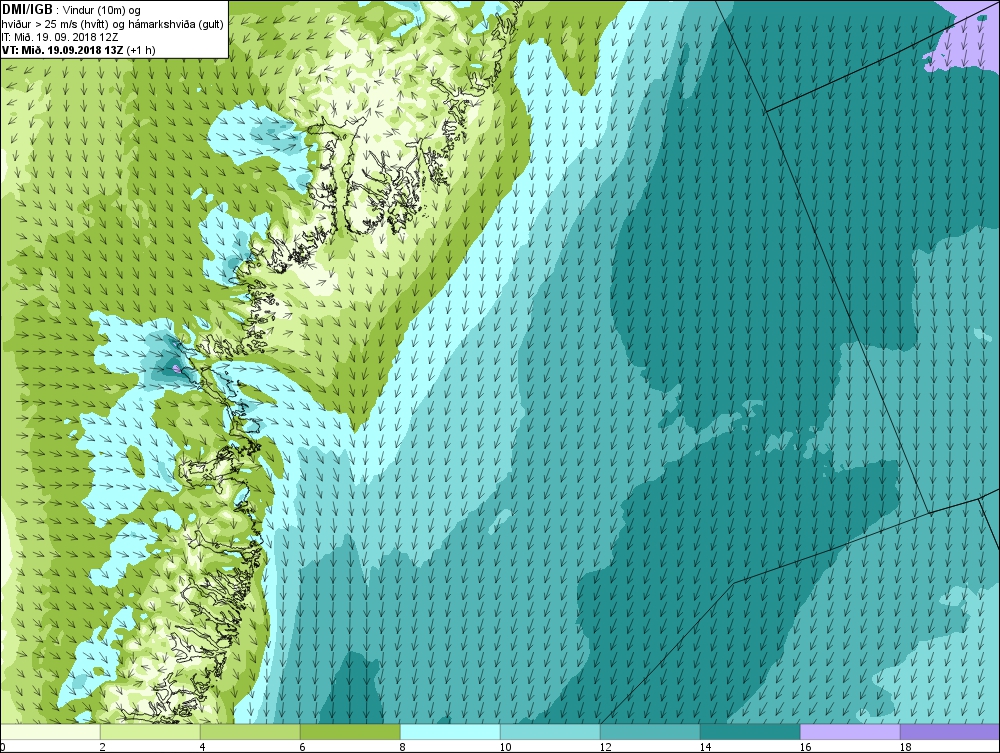Click the "Vindur (10m) og" header text

coord(101,10)
